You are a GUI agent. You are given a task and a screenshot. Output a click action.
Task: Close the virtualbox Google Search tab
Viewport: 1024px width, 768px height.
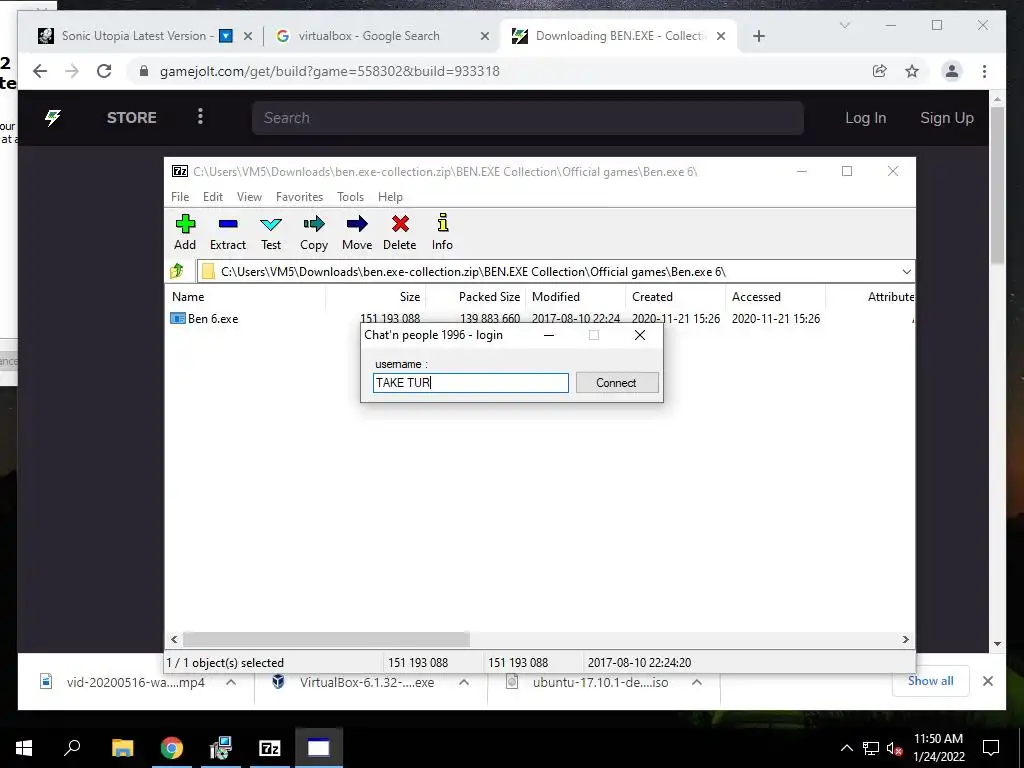click(485, 36)
